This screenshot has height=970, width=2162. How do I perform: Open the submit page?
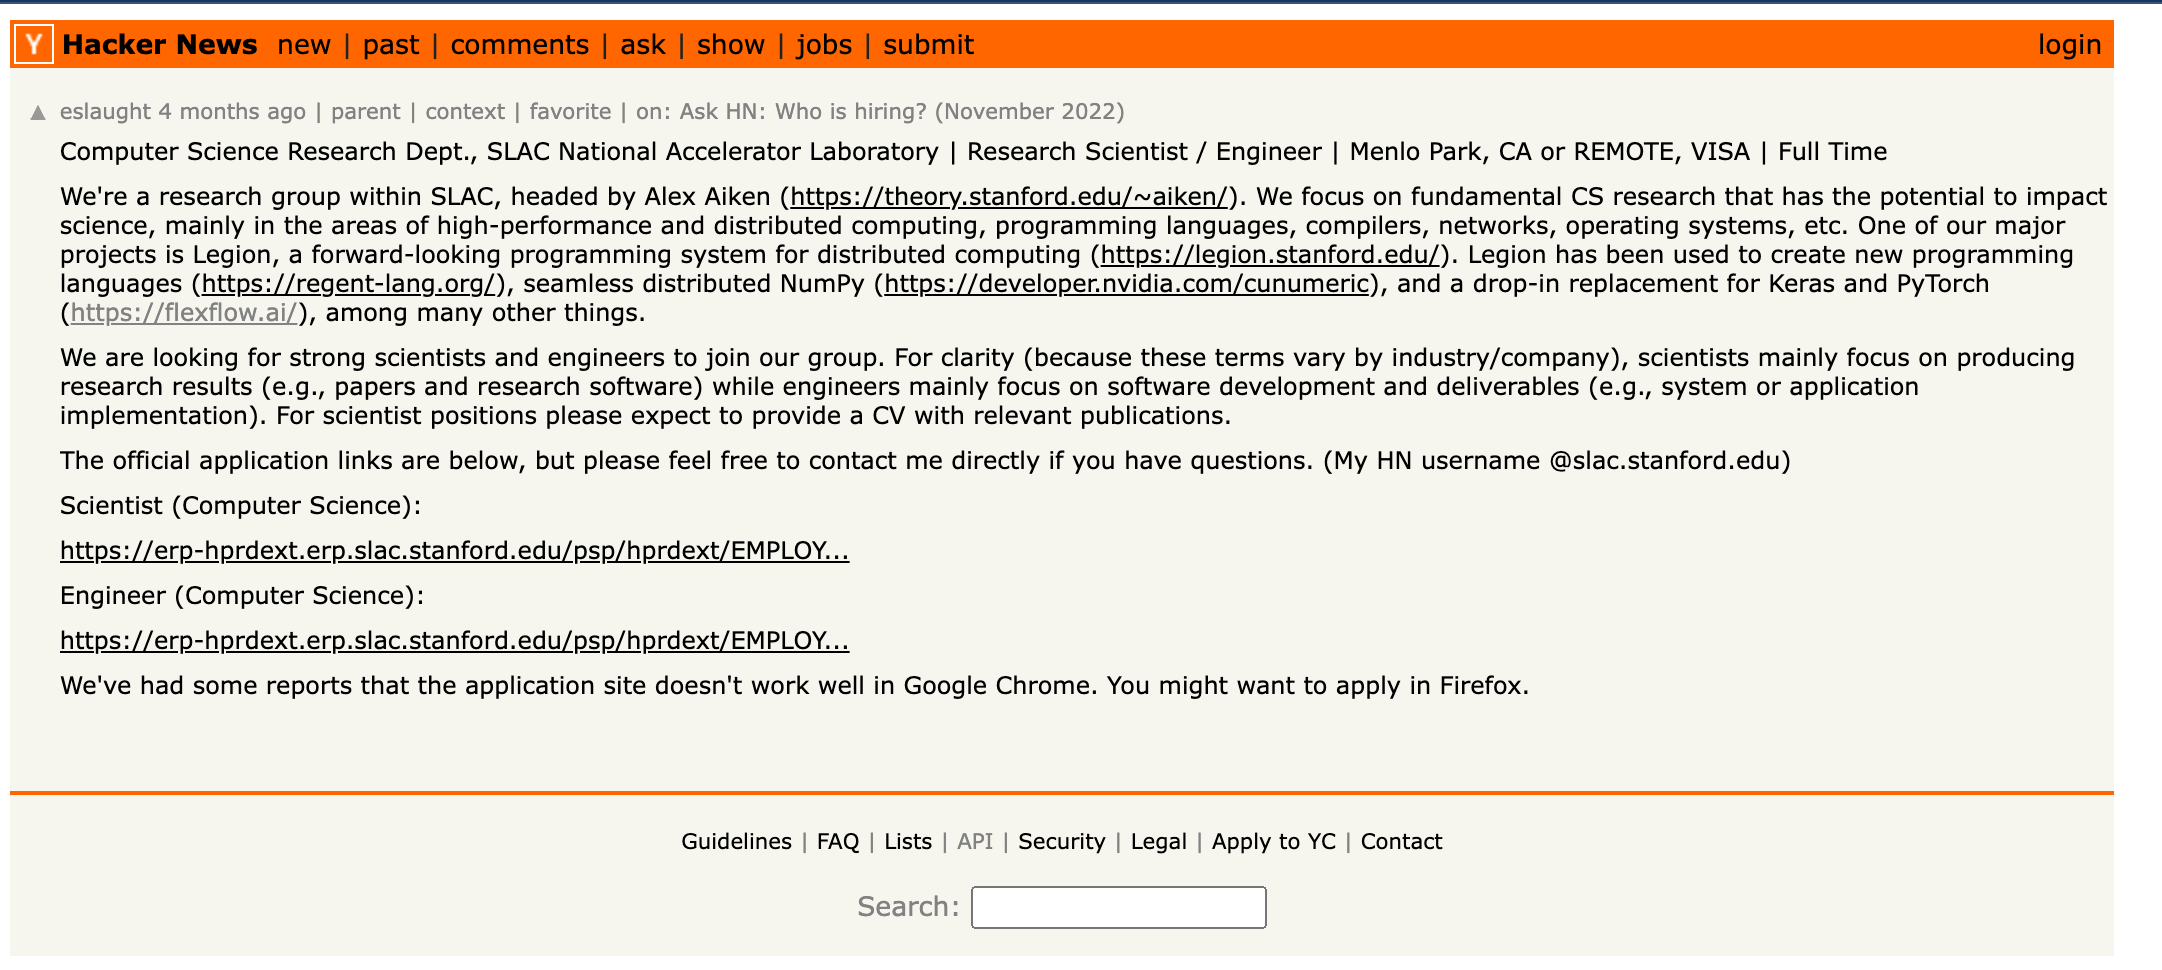tap(928, 45)
